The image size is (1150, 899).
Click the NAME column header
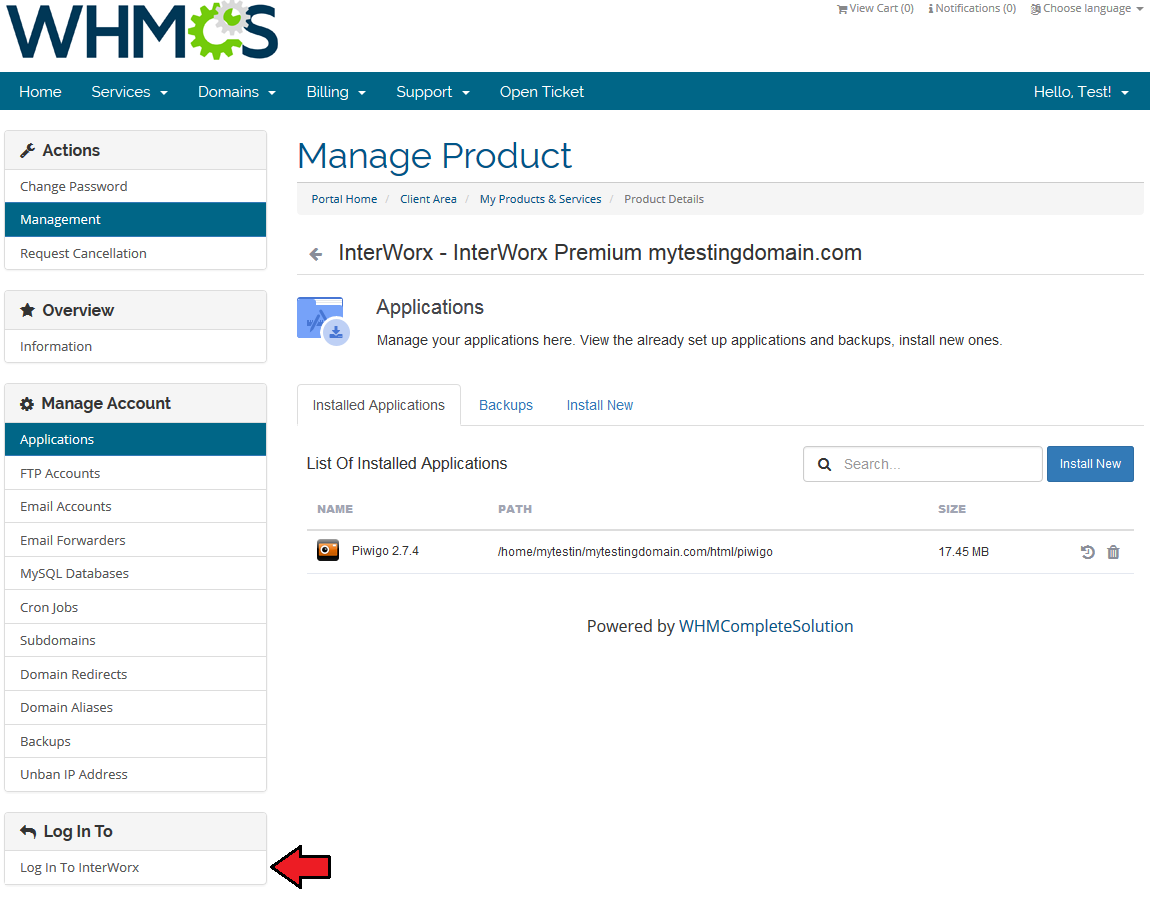tap(335, 509)
